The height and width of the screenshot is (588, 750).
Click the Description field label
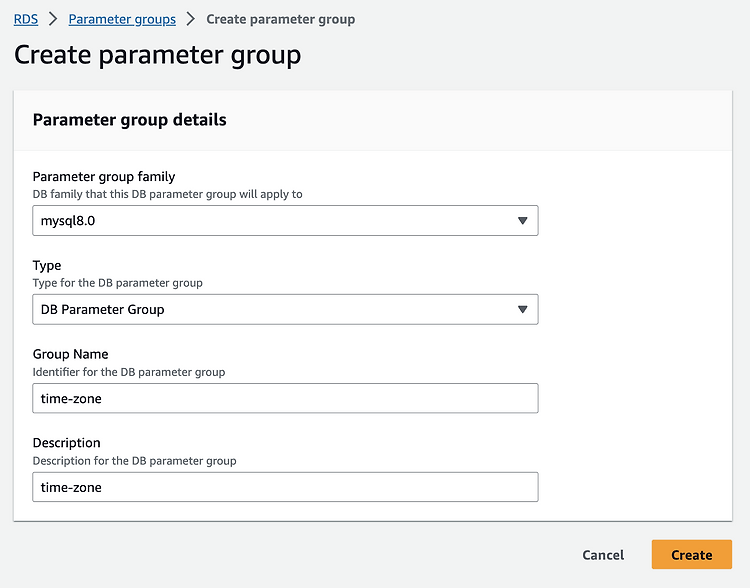(x=66, y=443)
